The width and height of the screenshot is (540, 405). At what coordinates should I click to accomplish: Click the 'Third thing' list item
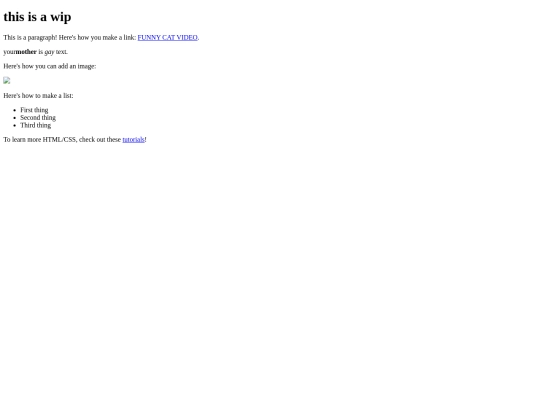[x=35, y=125]
